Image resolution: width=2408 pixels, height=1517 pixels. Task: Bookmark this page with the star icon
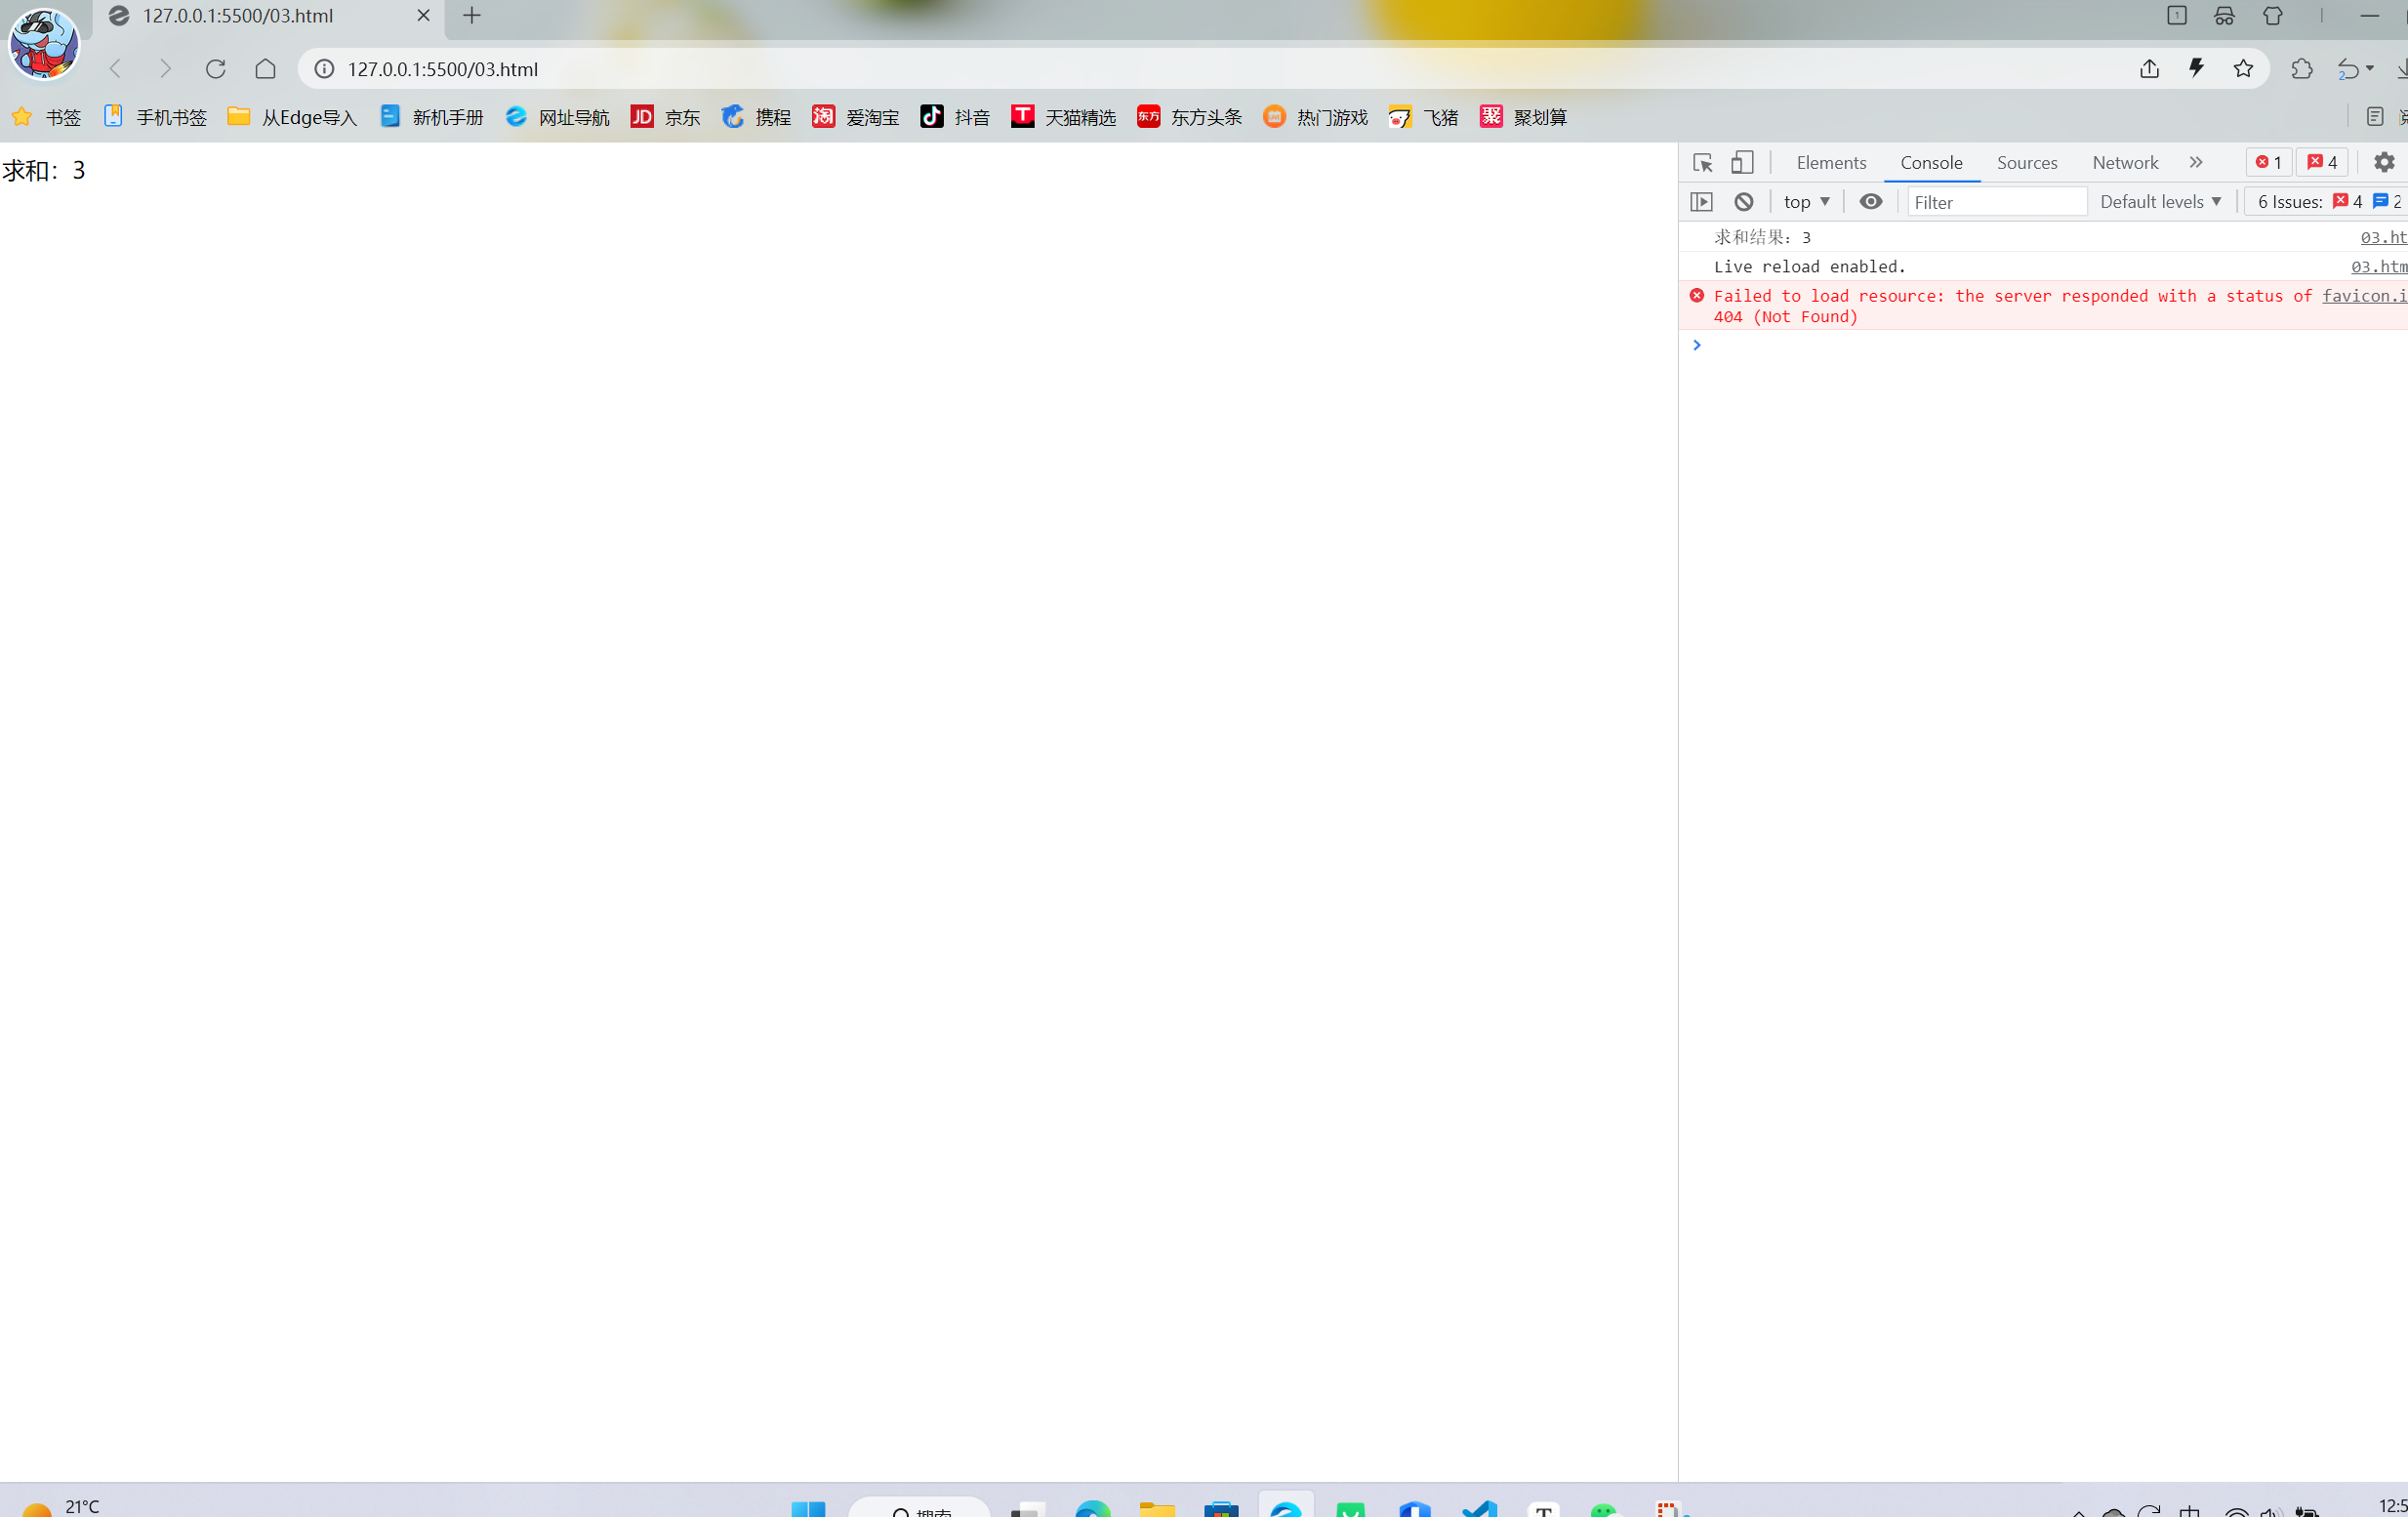coord(2243,69)
